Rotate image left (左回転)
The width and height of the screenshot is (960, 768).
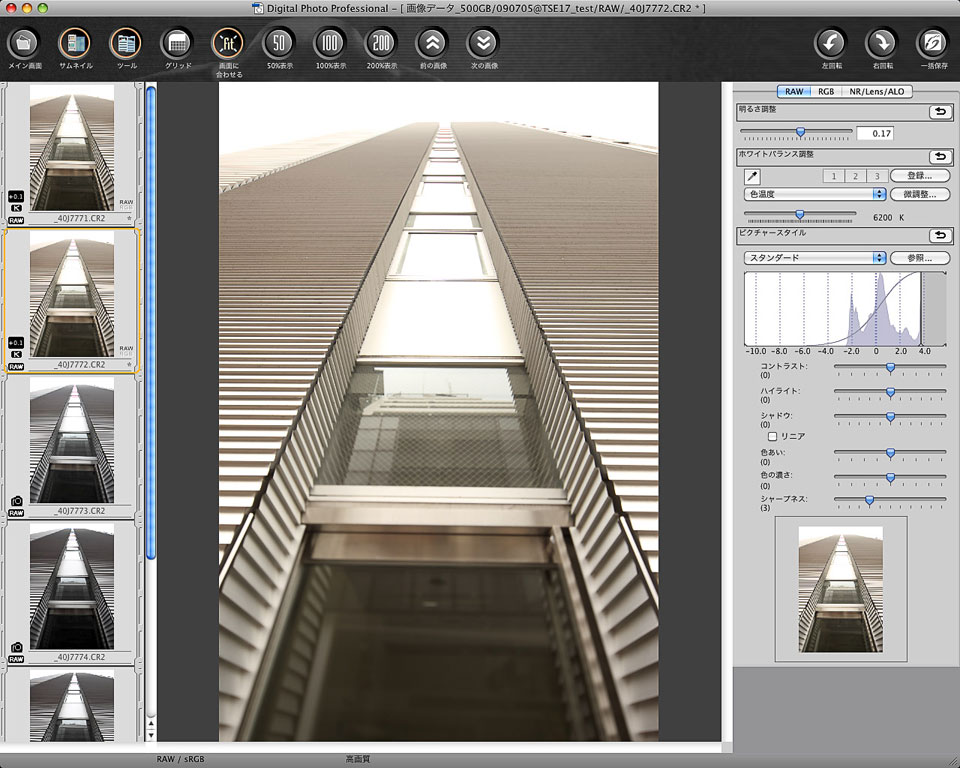(830, 44)
